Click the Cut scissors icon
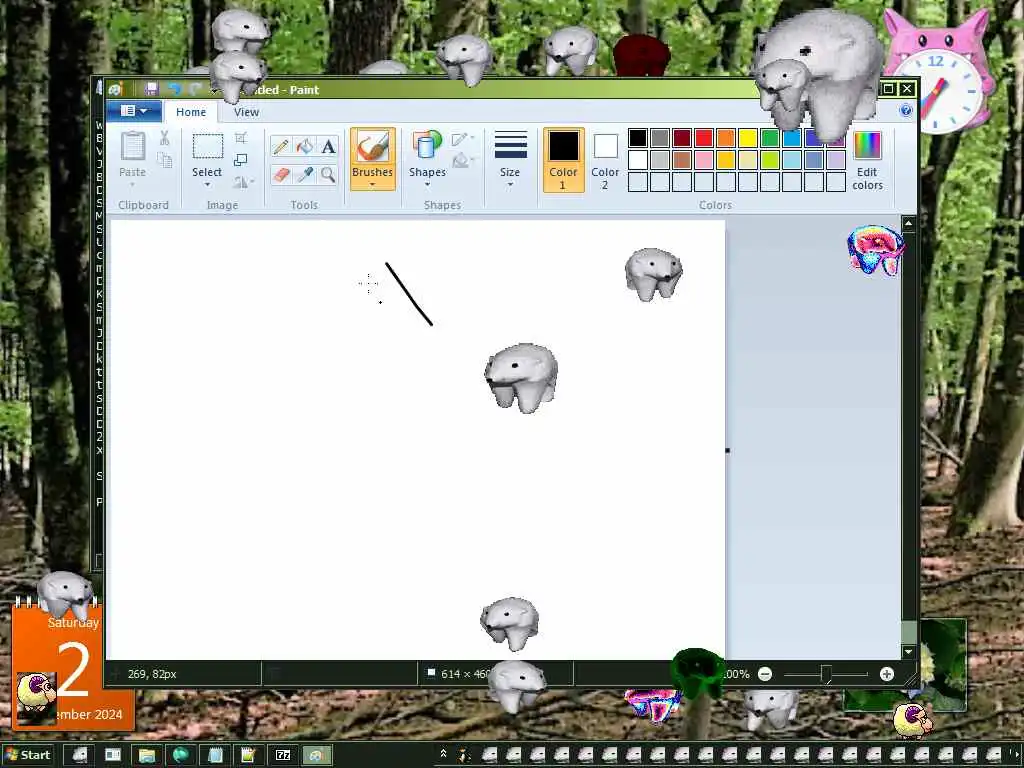This screenshot has height=768, width=1024. click(165, 138)
